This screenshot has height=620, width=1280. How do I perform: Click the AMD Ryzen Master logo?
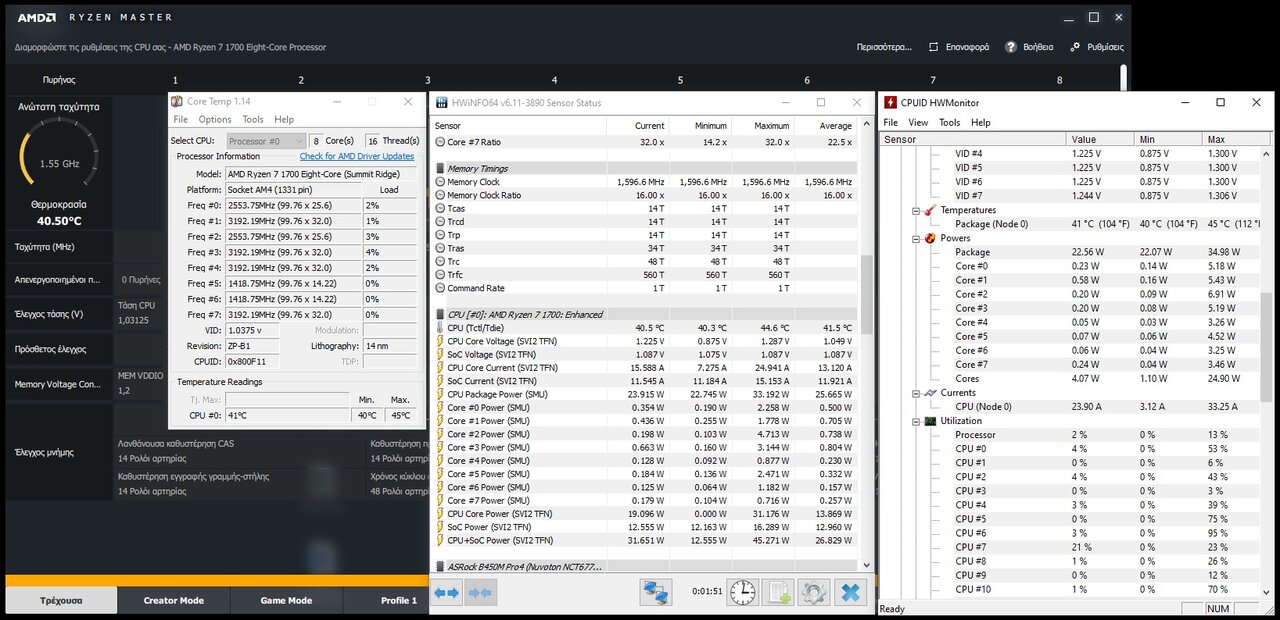pos(36,17)
